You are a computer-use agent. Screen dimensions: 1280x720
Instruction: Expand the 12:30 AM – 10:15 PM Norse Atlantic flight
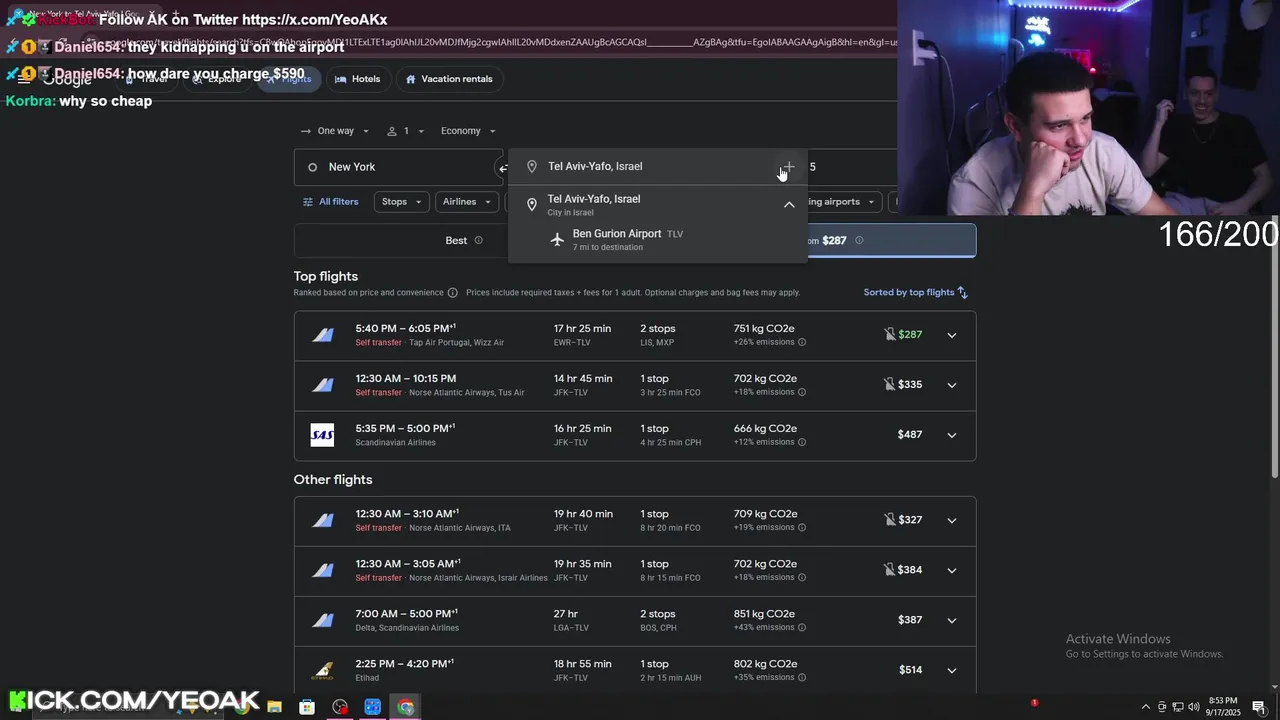951,385
